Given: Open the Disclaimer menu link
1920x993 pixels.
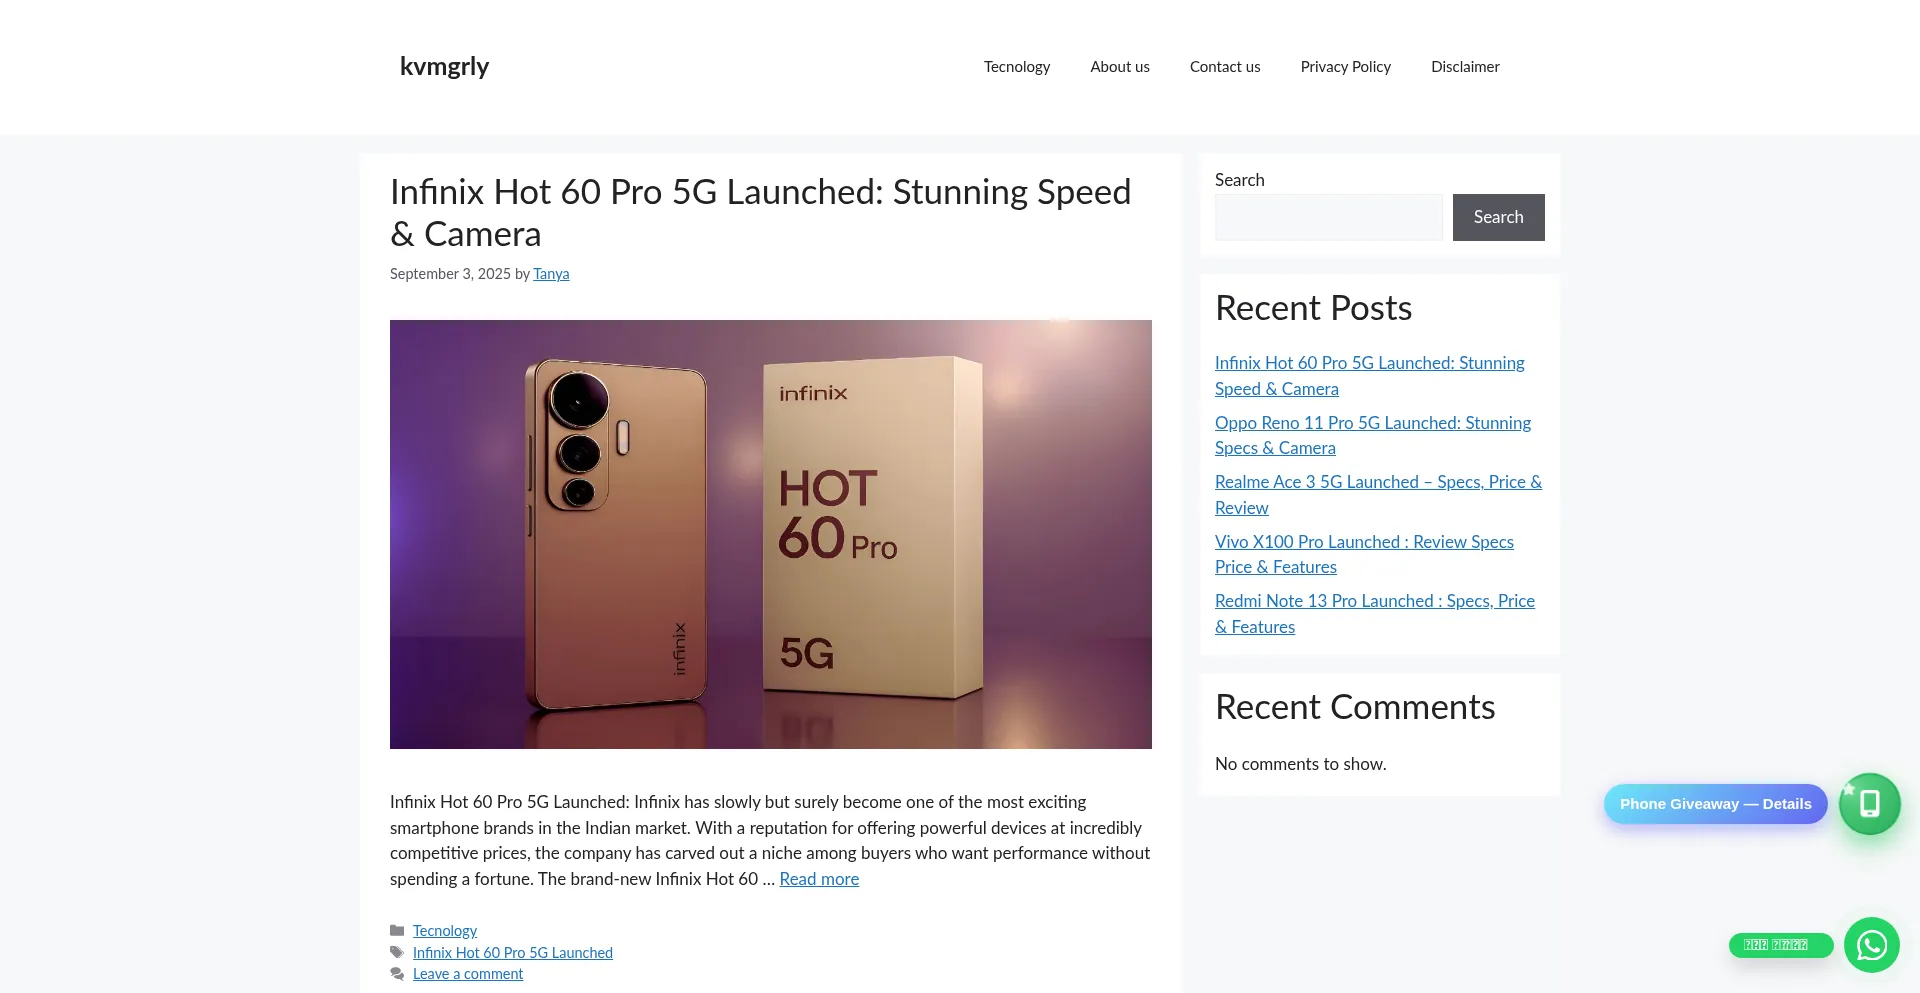Looking at the screenshot, I should [x=1464, y=67].
